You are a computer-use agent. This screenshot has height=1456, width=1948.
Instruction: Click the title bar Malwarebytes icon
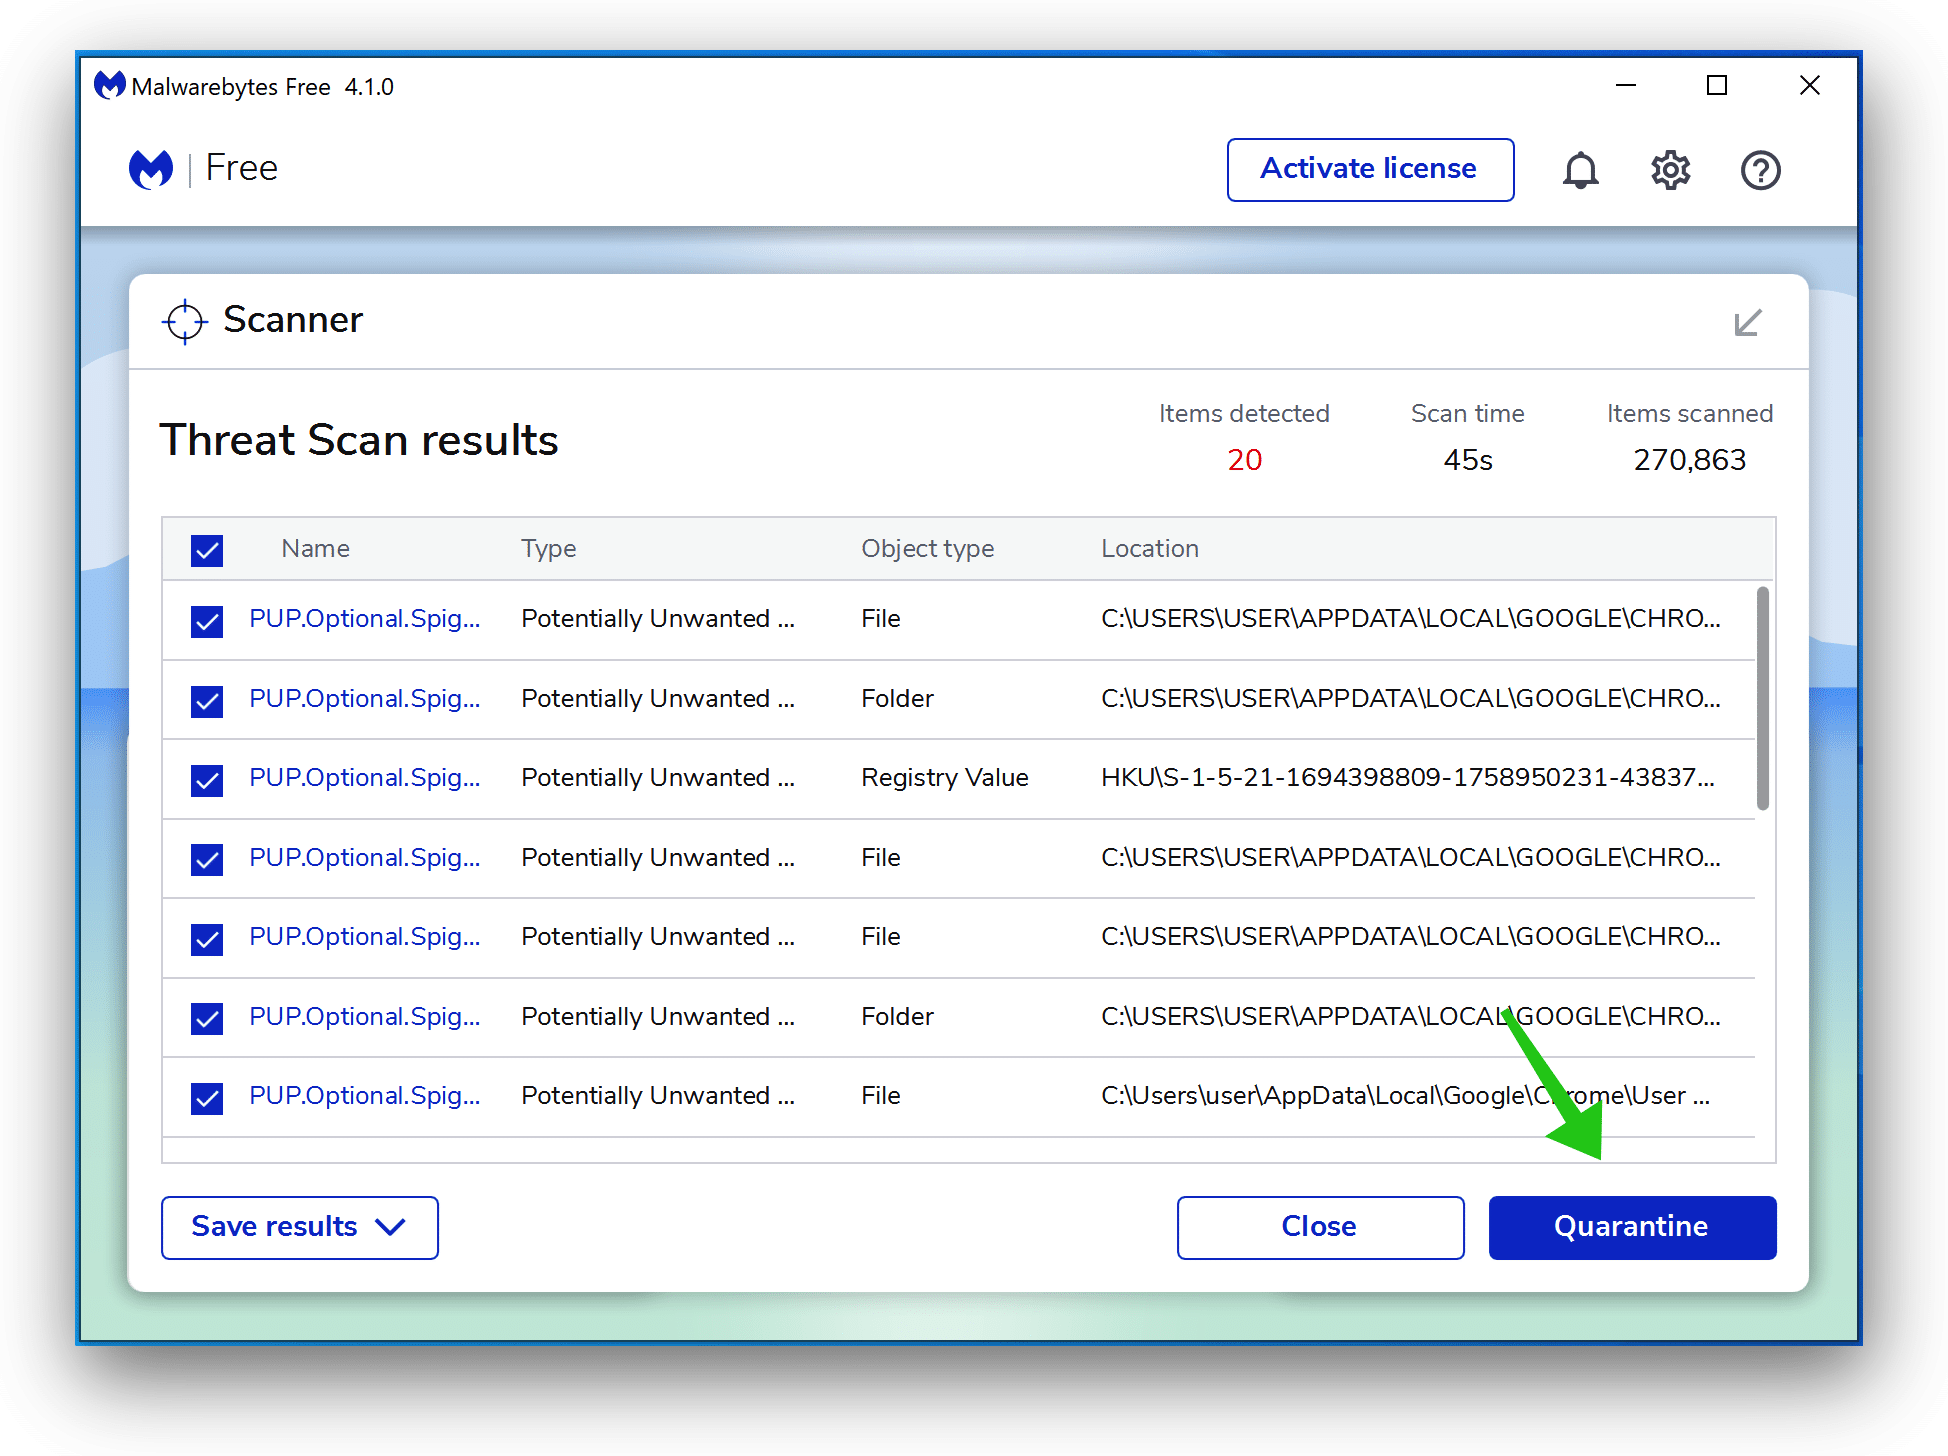click(x=109, y=86)
